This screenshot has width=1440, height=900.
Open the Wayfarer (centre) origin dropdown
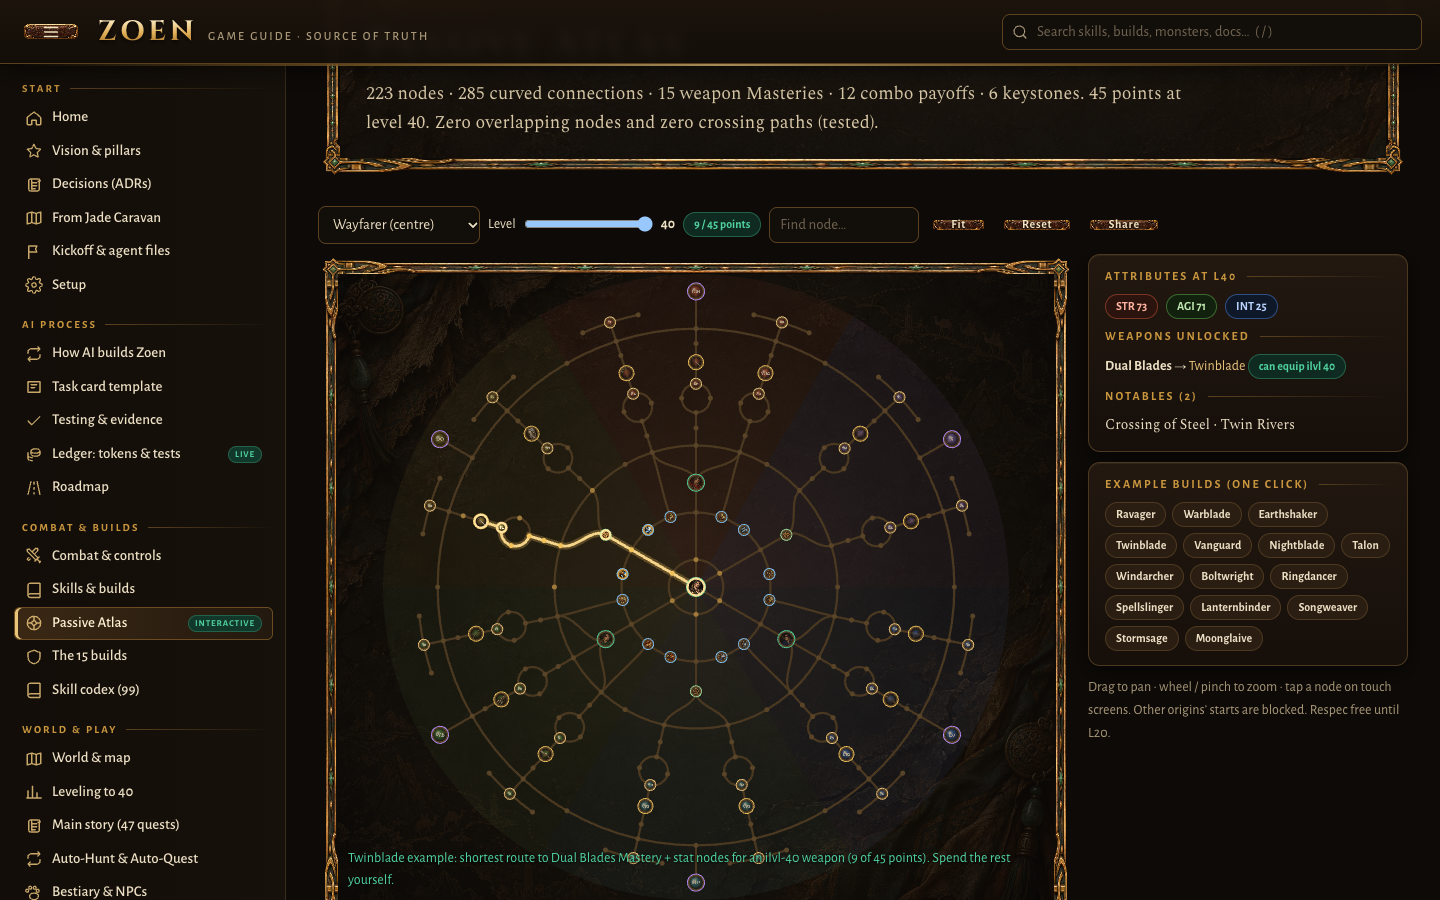(399, 225)
